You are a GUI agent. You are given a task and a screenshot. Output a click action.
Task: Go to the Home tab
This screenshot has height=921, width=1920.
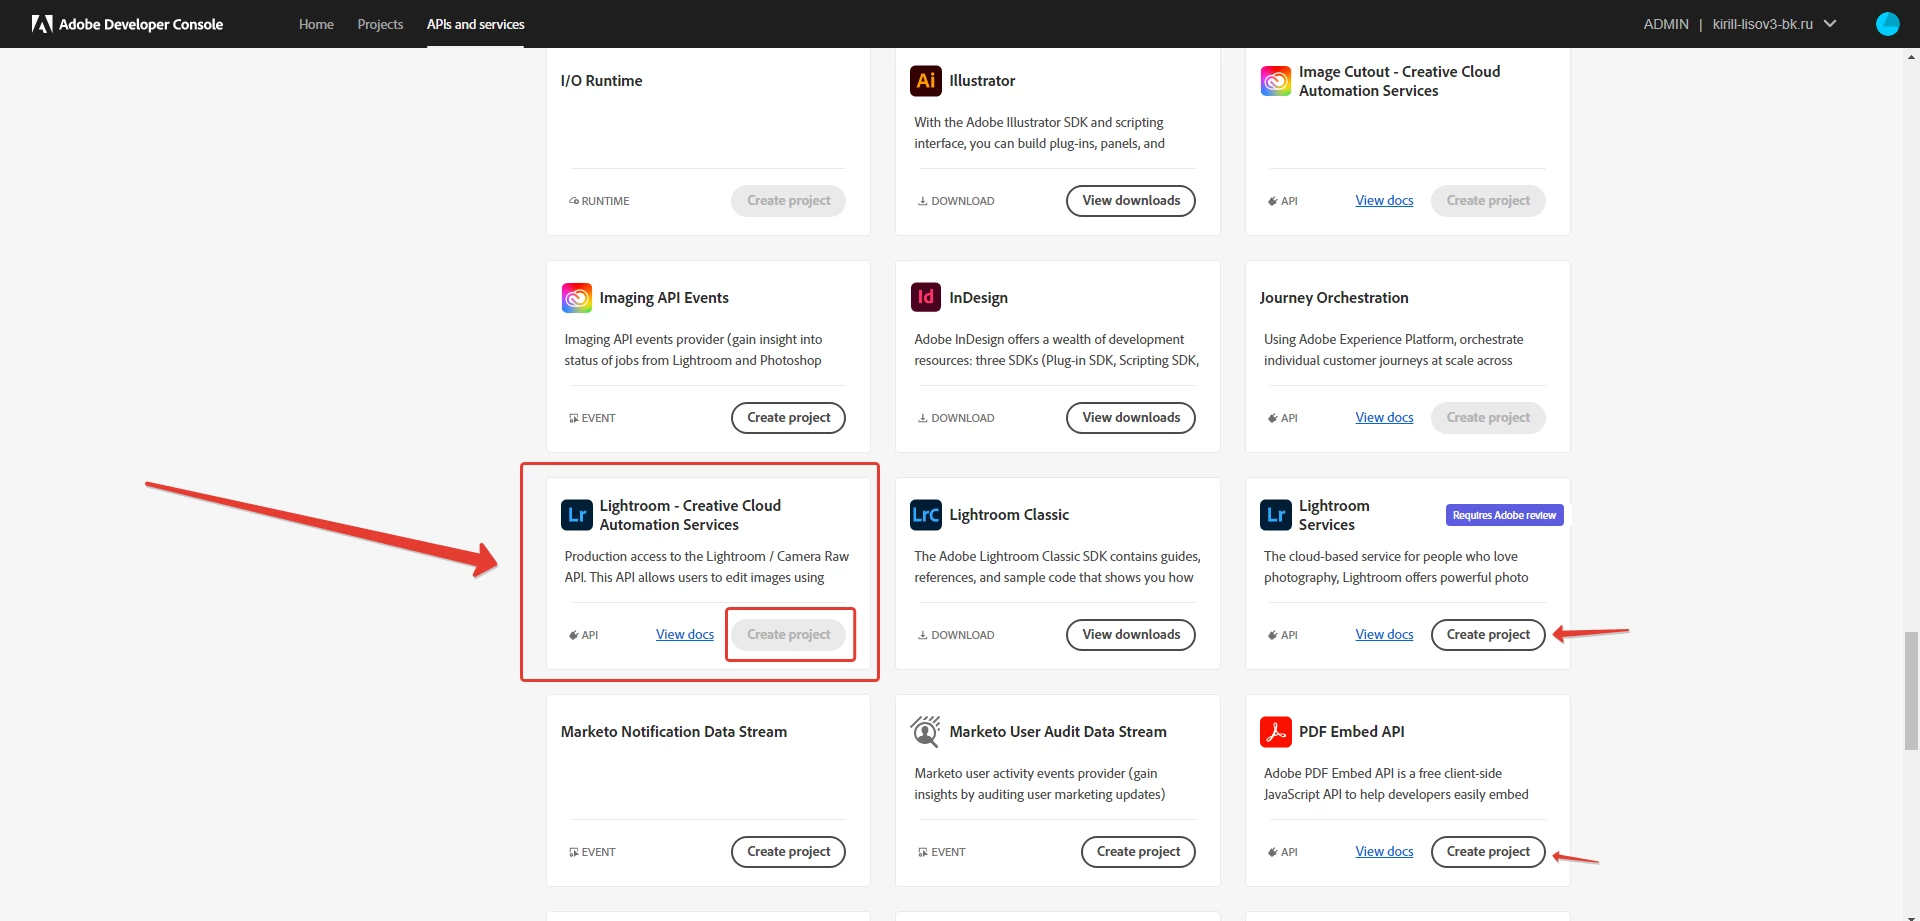316,24
